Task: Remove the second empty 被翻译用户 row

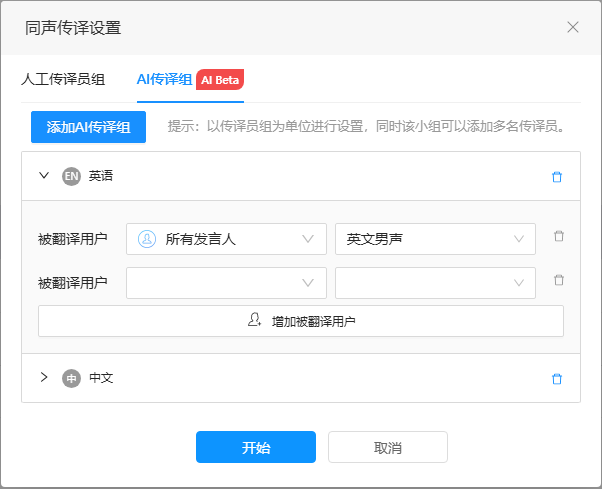Action: (x=559, y=280)
